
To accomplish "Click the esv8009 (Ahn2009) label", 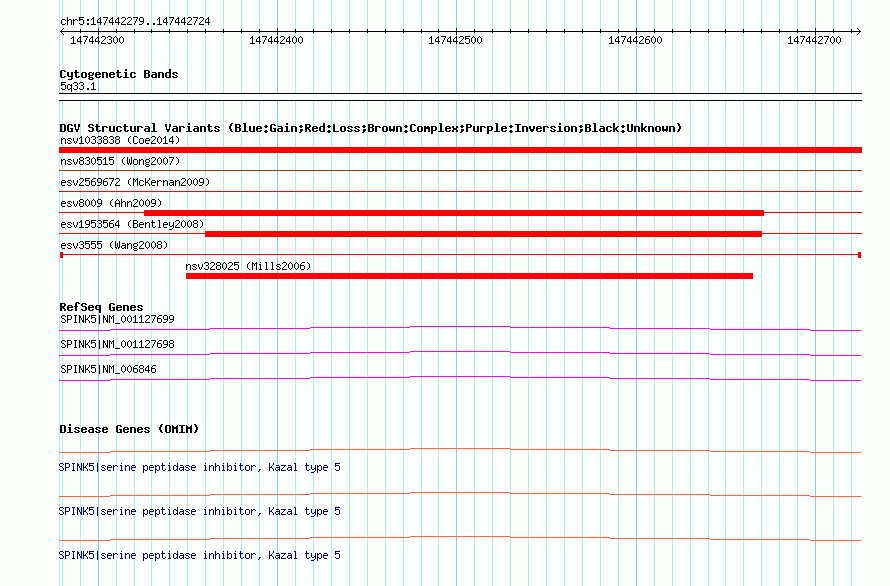I will point(111,203).
